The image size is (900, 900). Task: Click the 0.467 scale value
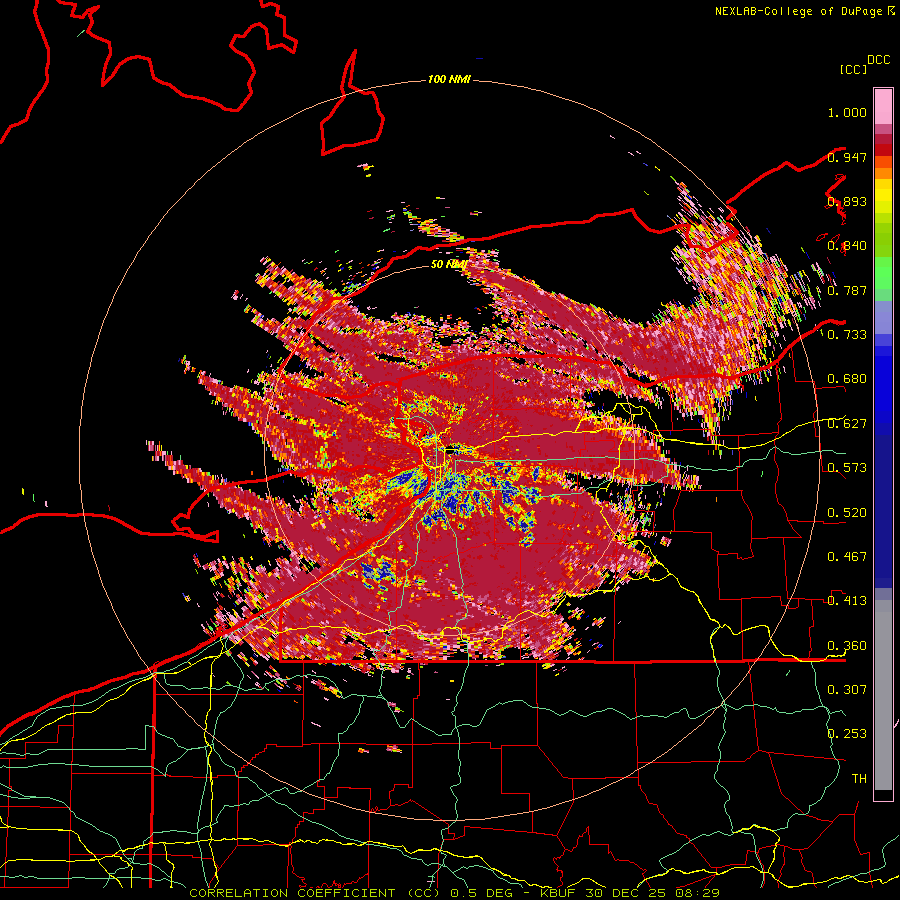[x=847, y=556]
